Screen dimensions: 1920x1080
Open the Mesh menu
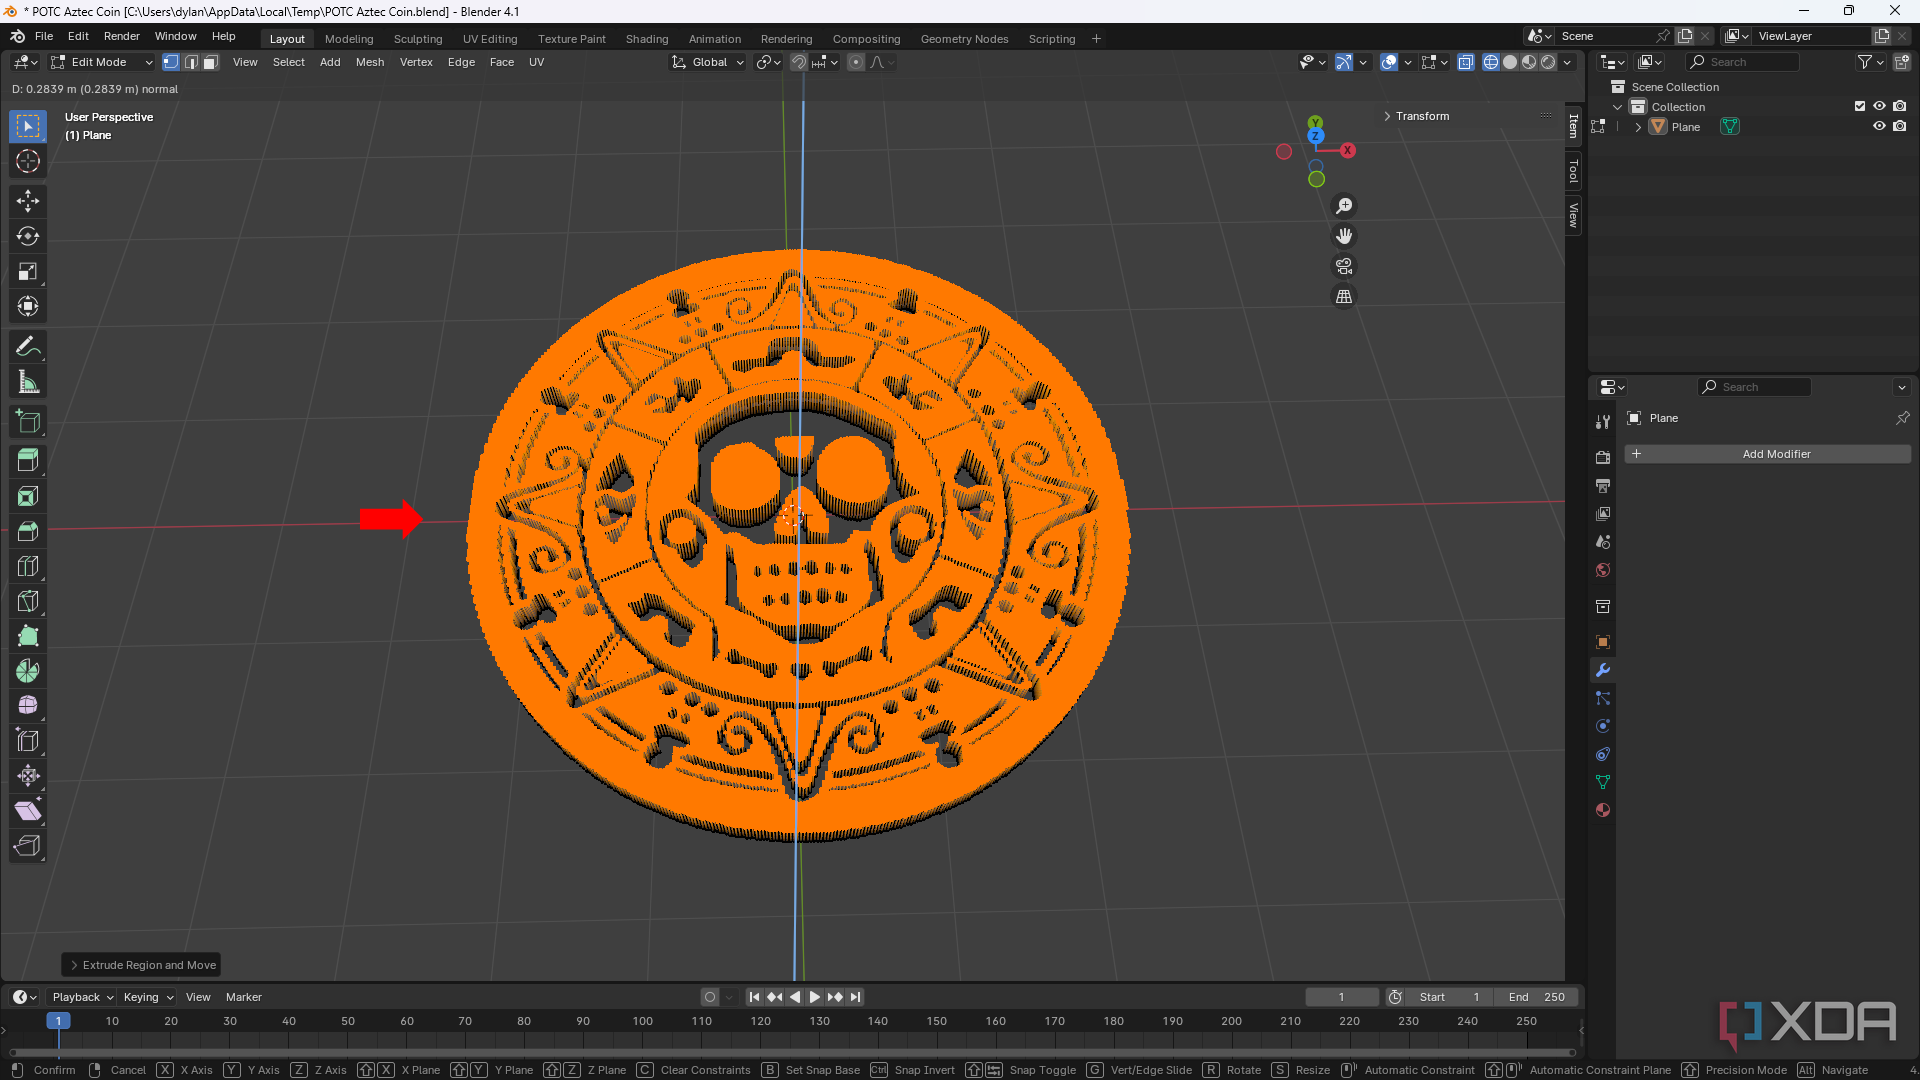(369, 62)
